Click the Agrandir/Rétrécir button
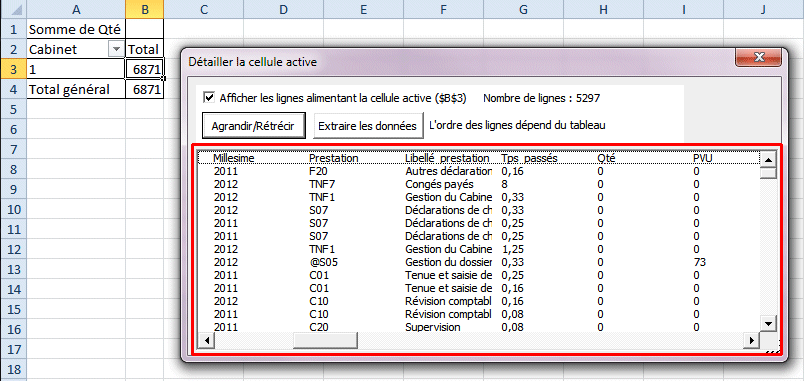Screen dimensions: 804x381 tap(254, 126)
